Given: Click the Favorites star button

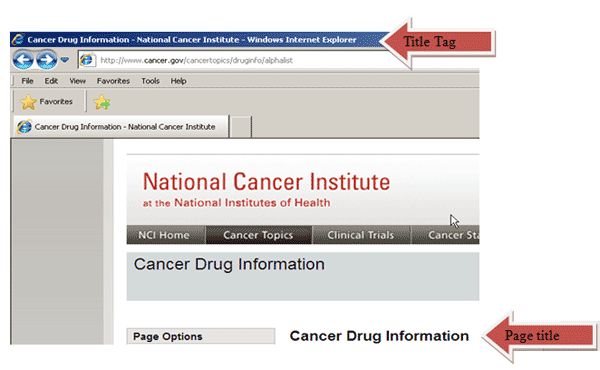Looking at the screenshot, I should point(47,102).
